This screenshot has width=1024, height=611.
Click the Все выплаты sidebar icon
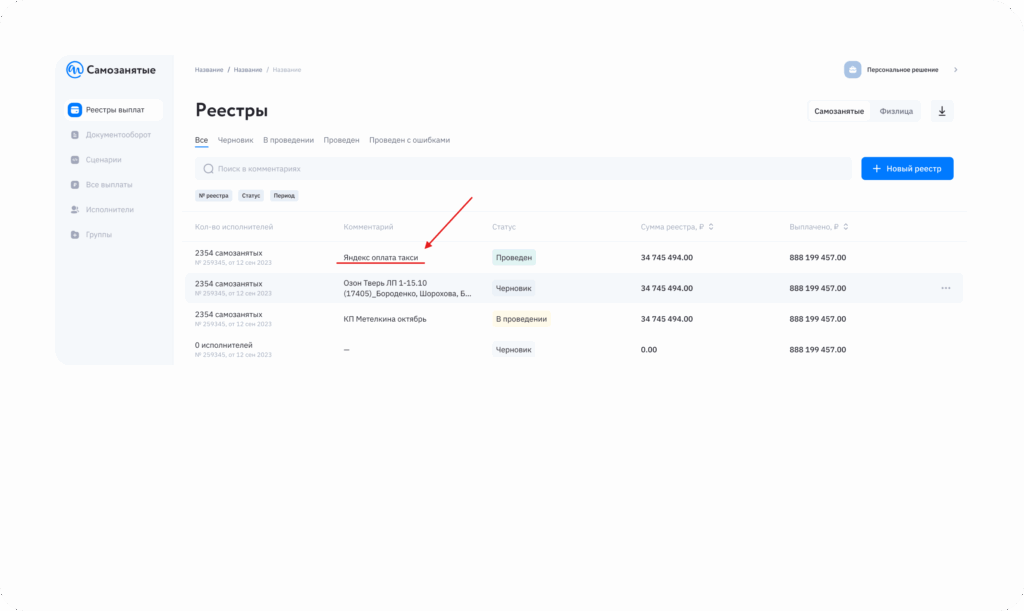(75, 185)
